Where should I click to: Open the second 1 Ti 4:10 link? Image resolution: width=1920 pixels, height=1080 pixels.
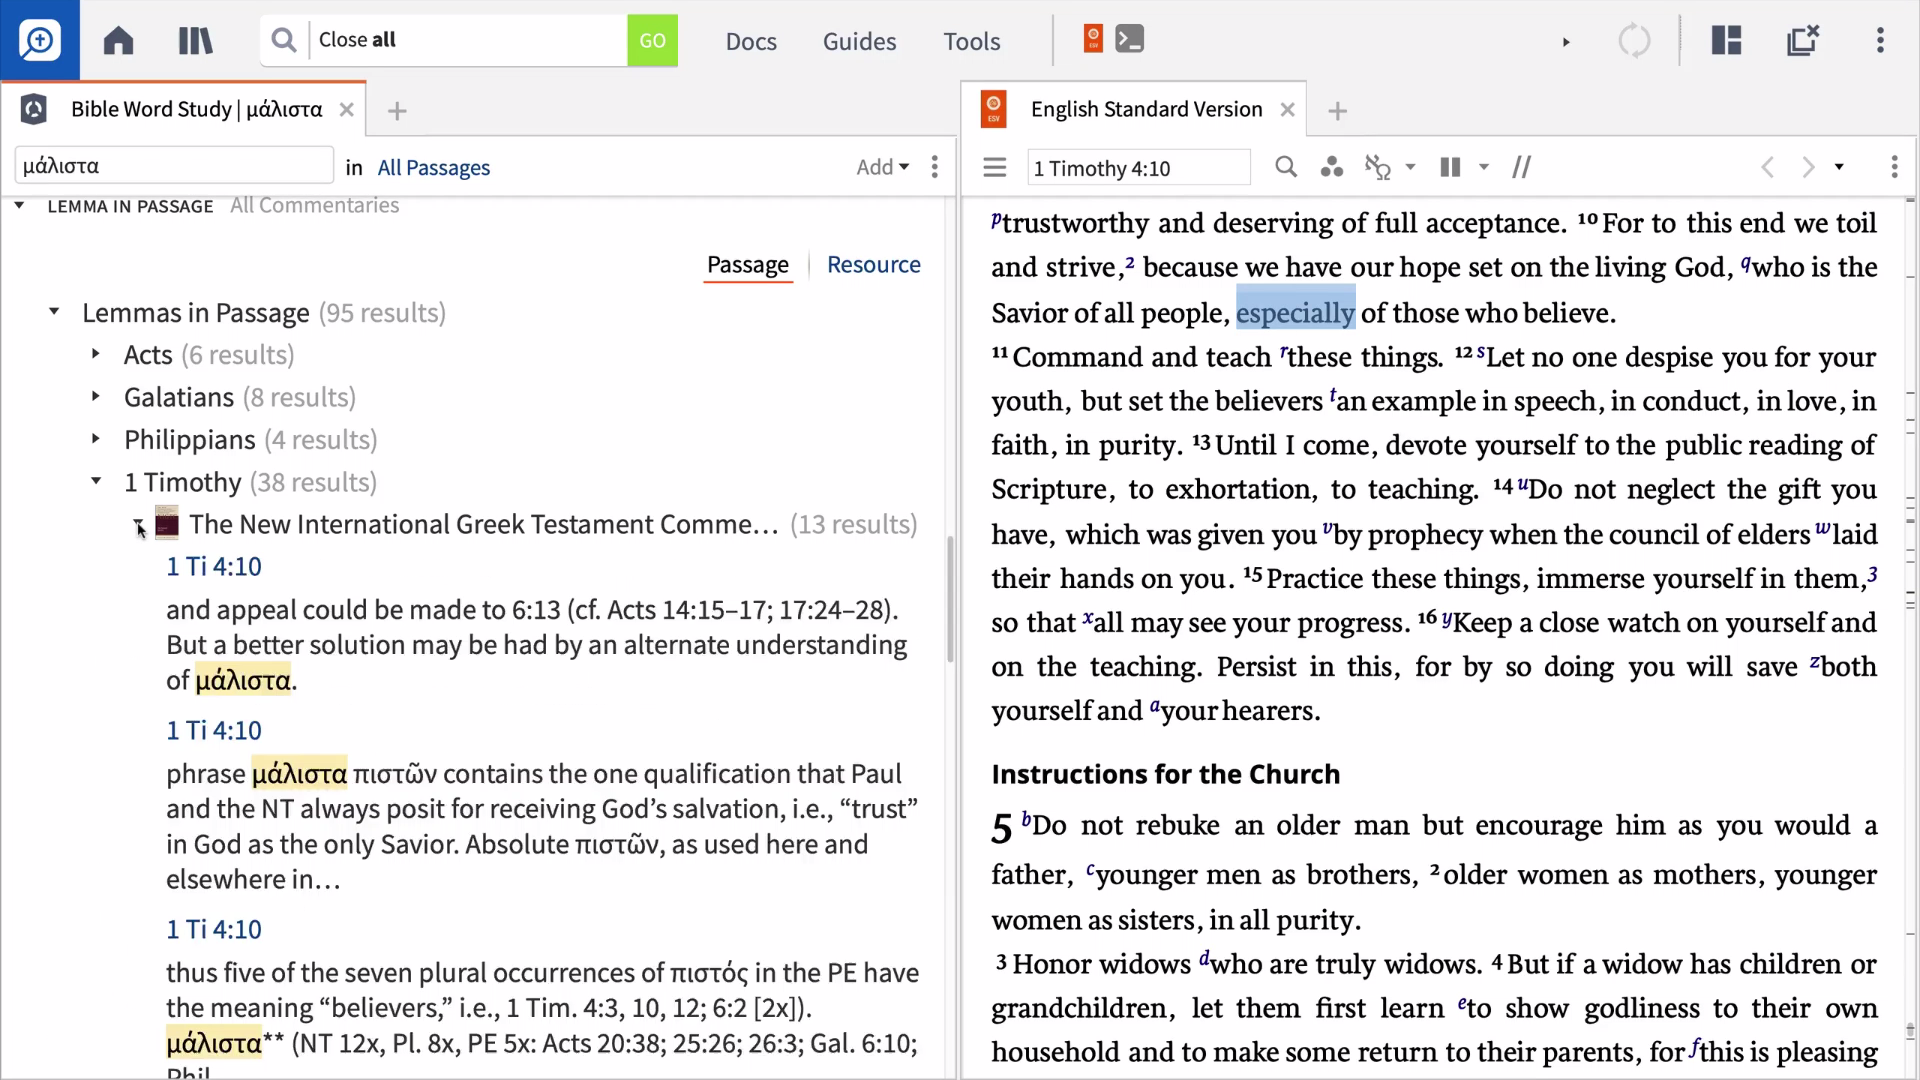click(214, 730)
